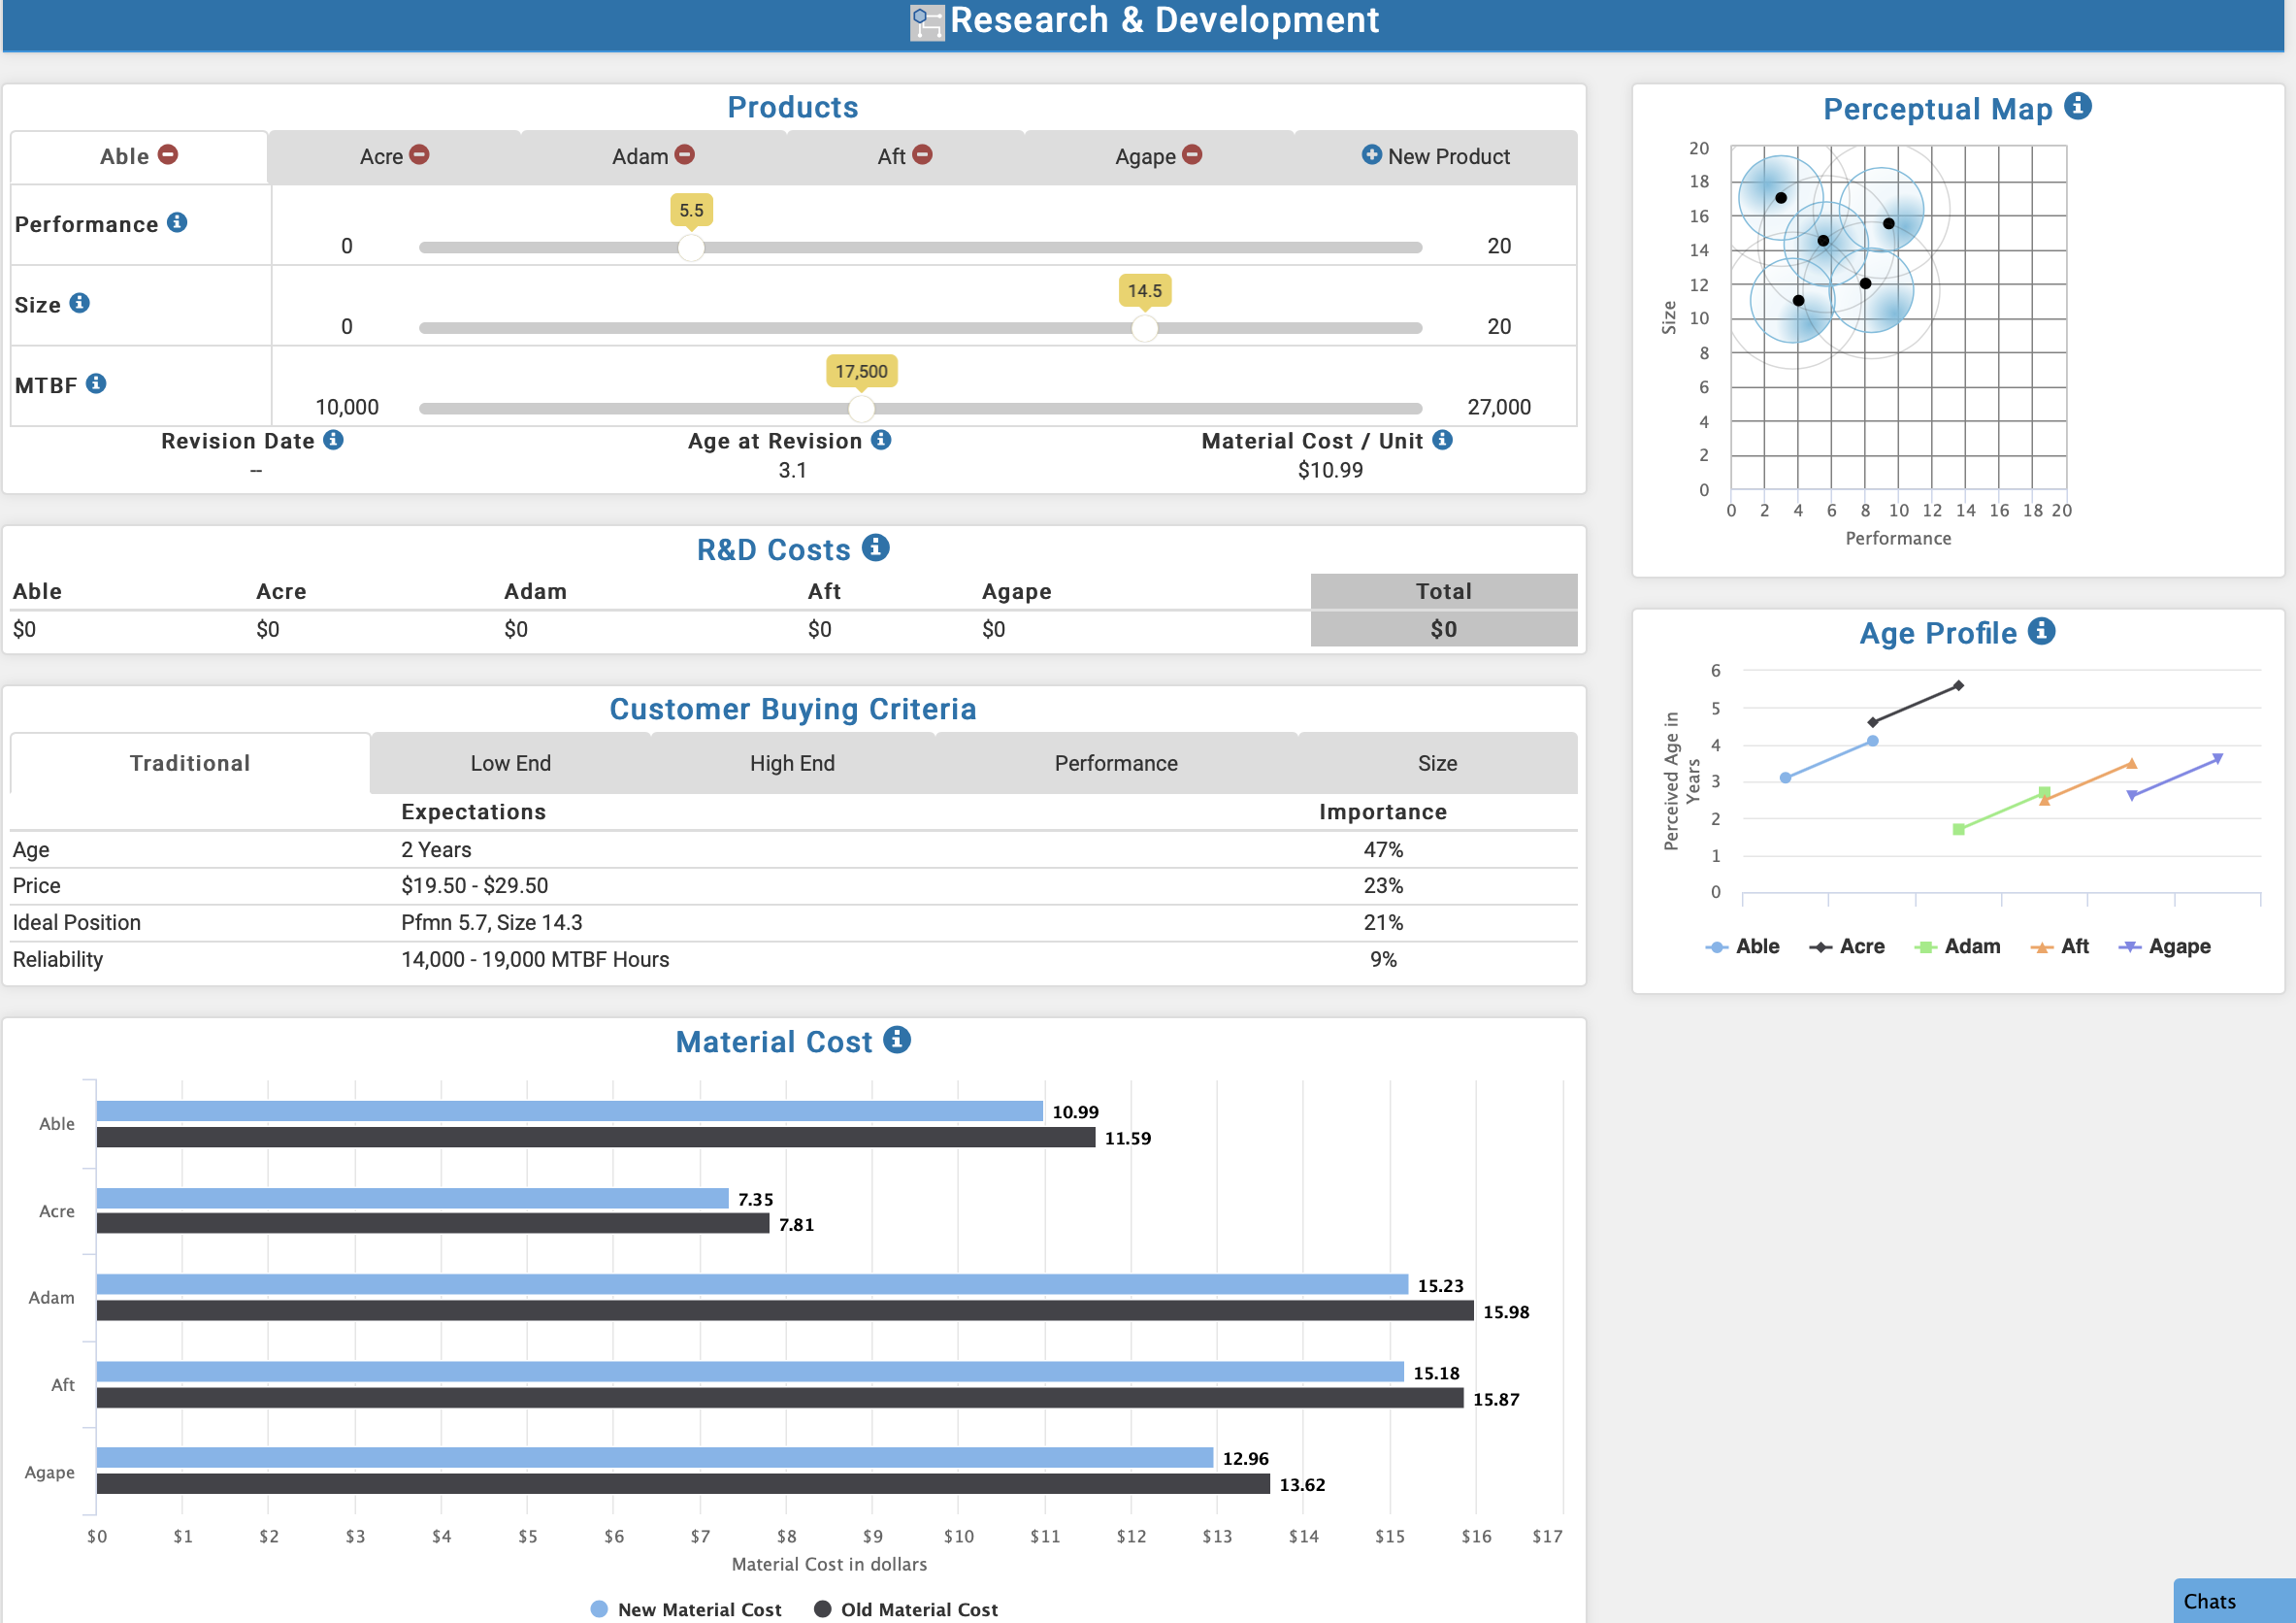Click the Size info icon
The image size is (2296, 1623).
[x=80, y=303]
